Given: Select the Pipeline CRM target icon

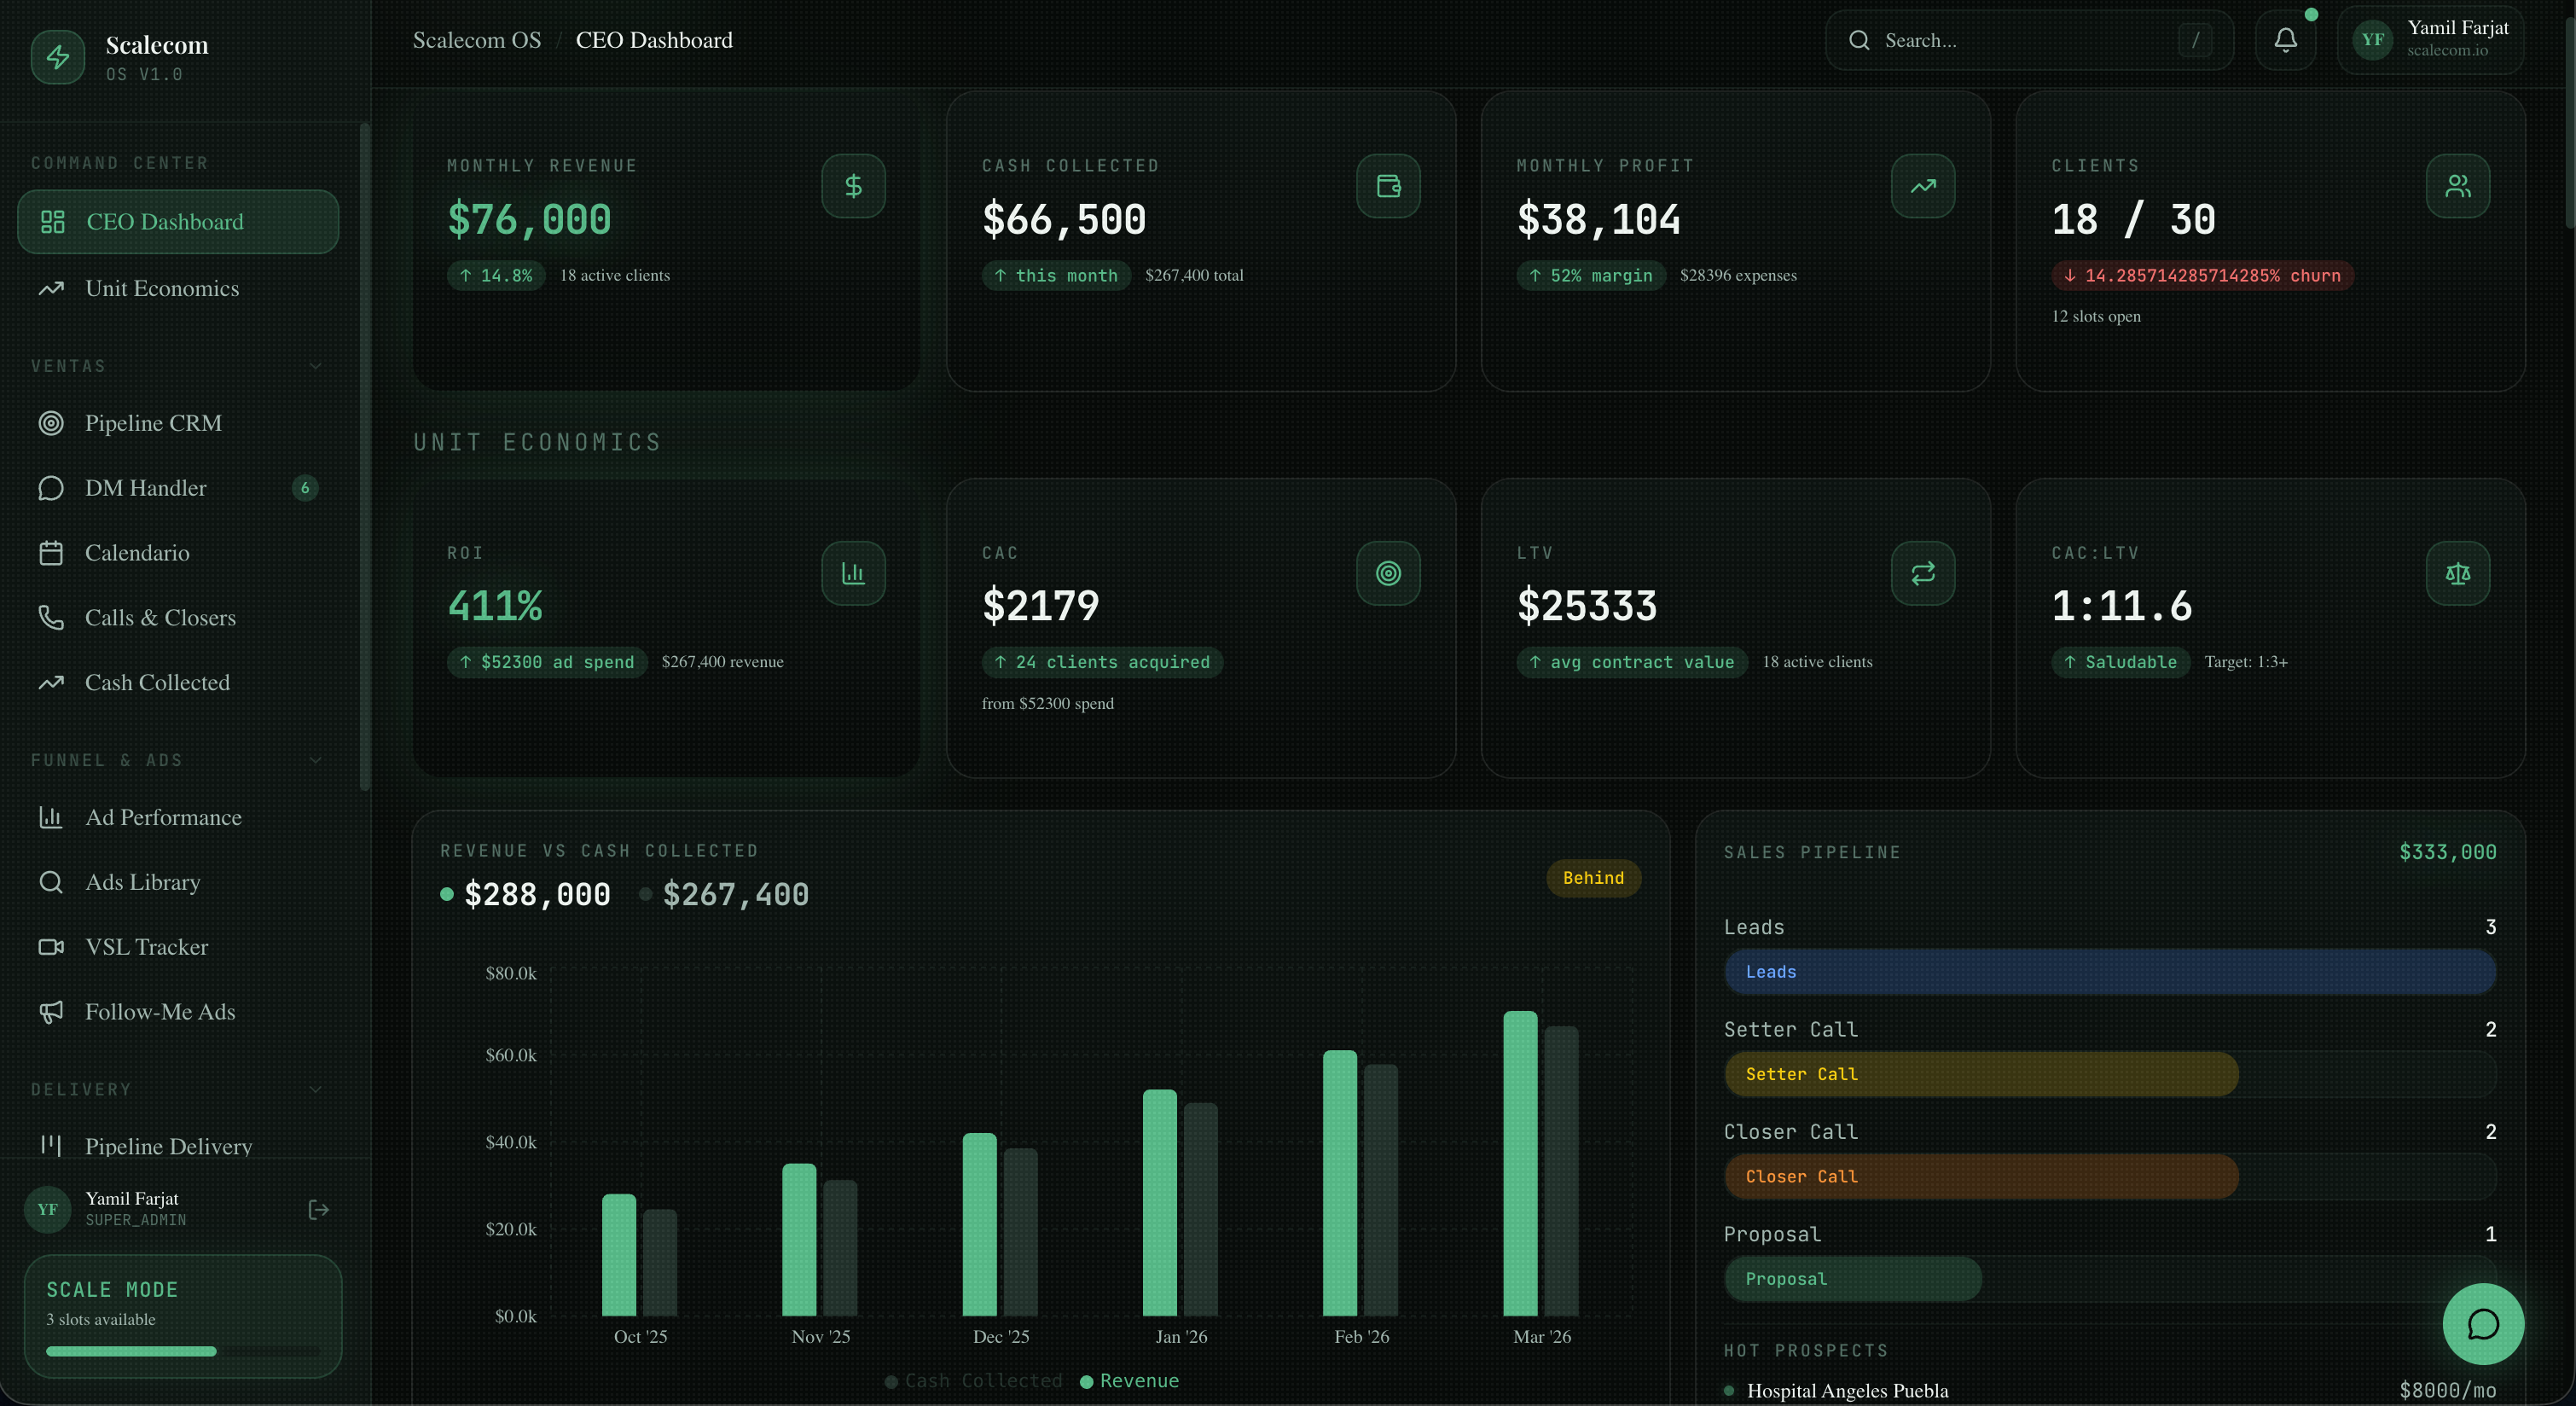Looking at the screenshot, I should [52, 423].
